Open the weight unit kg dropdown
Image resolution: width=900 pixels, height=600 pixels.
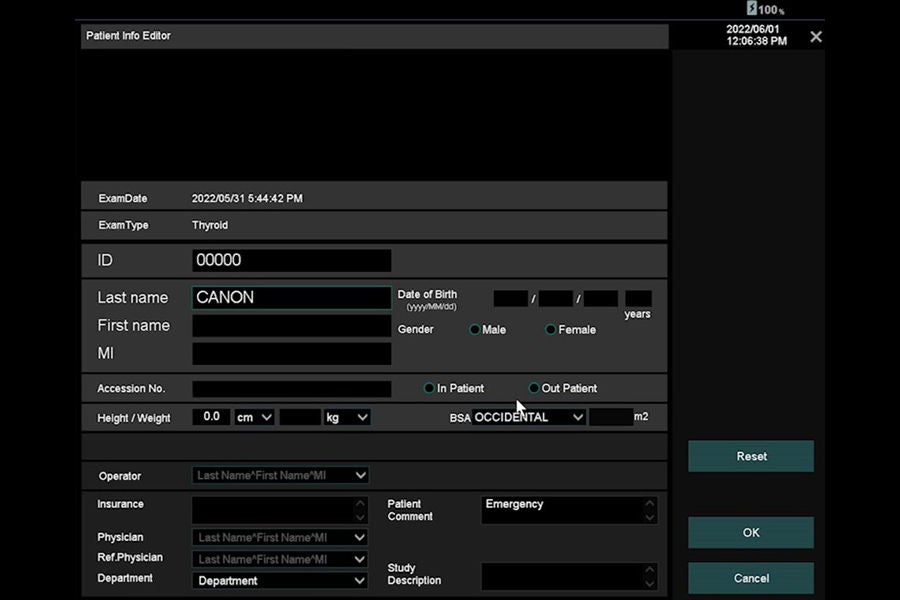coord(347,417)
